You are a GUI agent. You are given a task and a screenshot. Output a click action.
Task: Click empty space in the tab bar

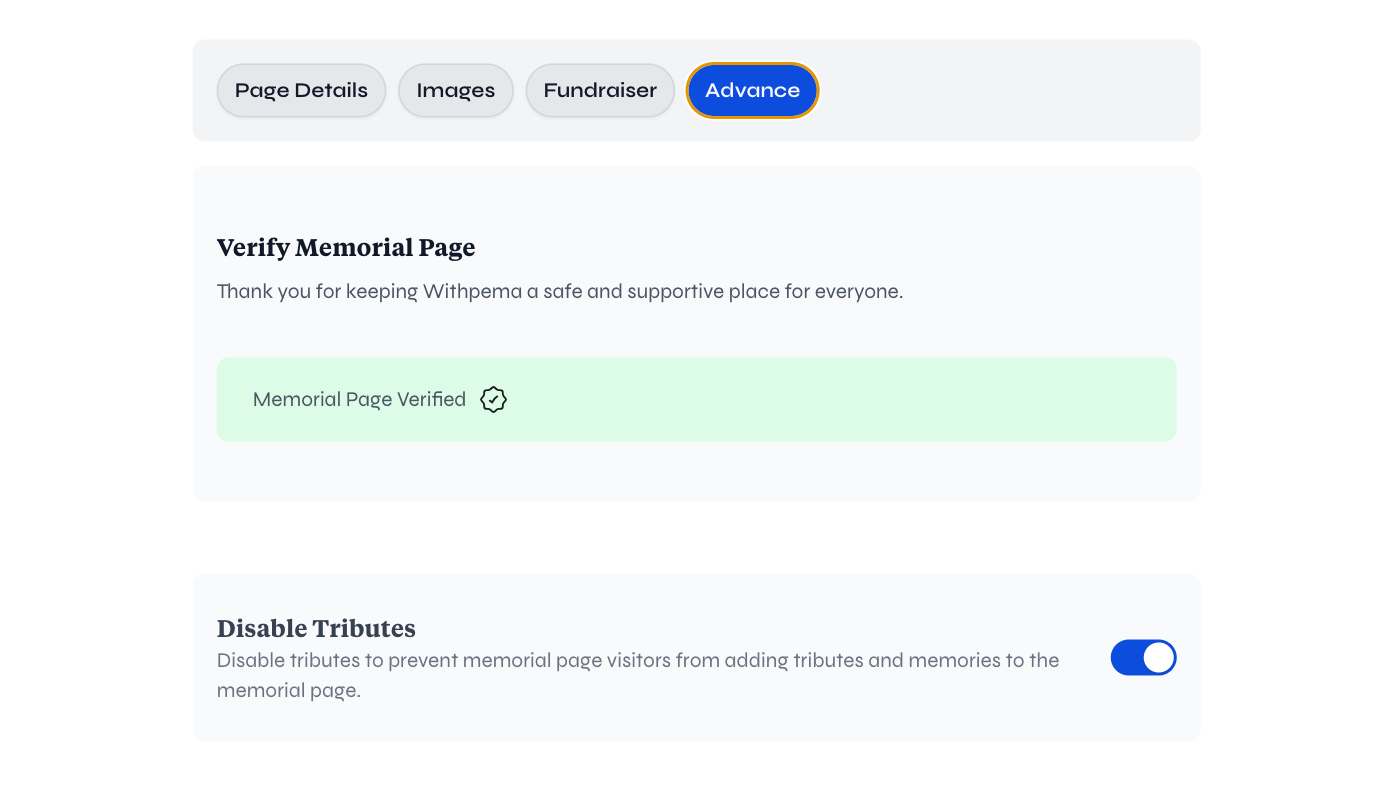click(1000, 90)
